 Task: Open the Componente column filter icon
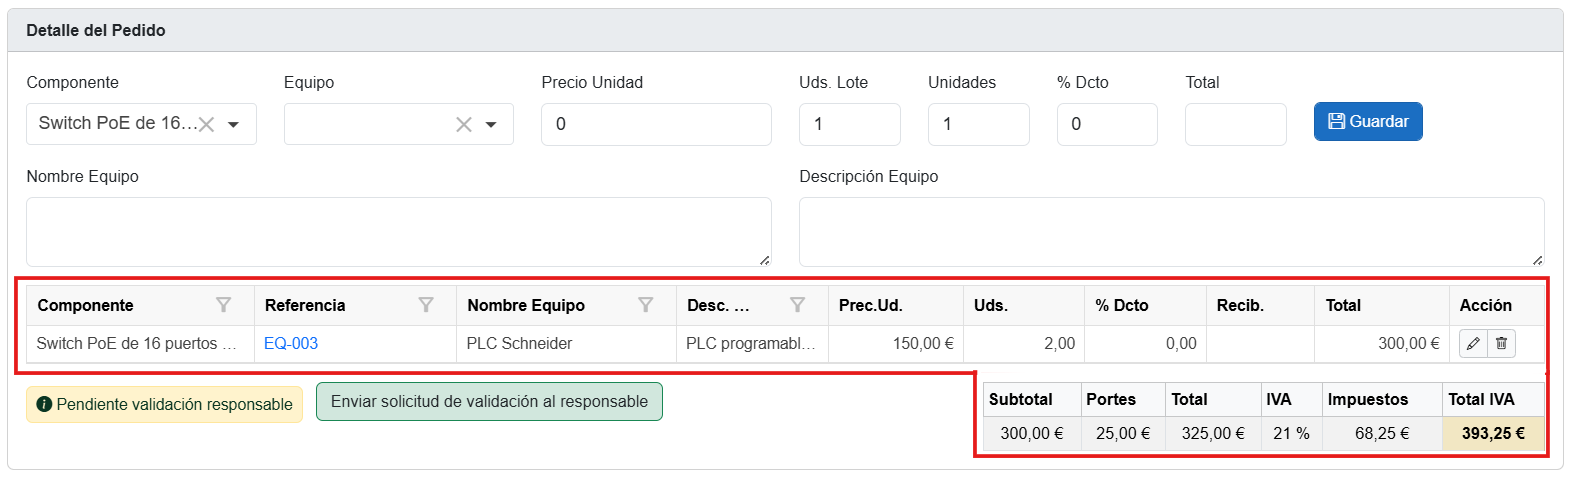224,305
